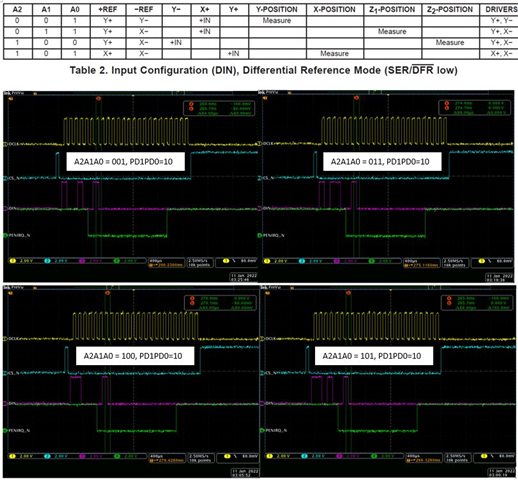This screenshot has width=518, height=480.
Task: Open the 001 oscilloscope capture image
Action: point(131,187)
